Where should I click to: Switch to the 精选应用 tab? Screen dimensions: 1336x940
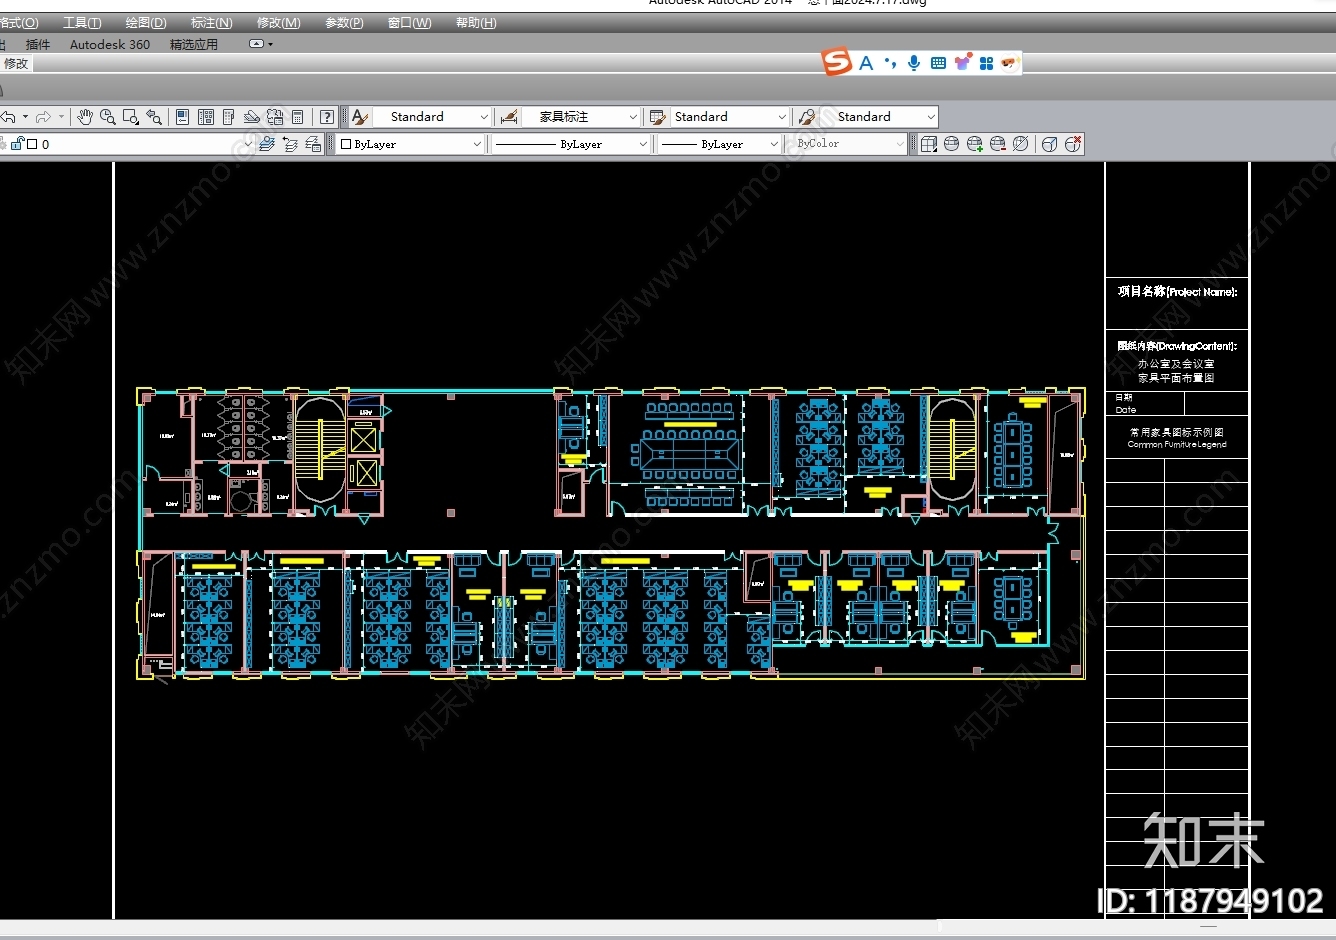click(x=194, y=44)
